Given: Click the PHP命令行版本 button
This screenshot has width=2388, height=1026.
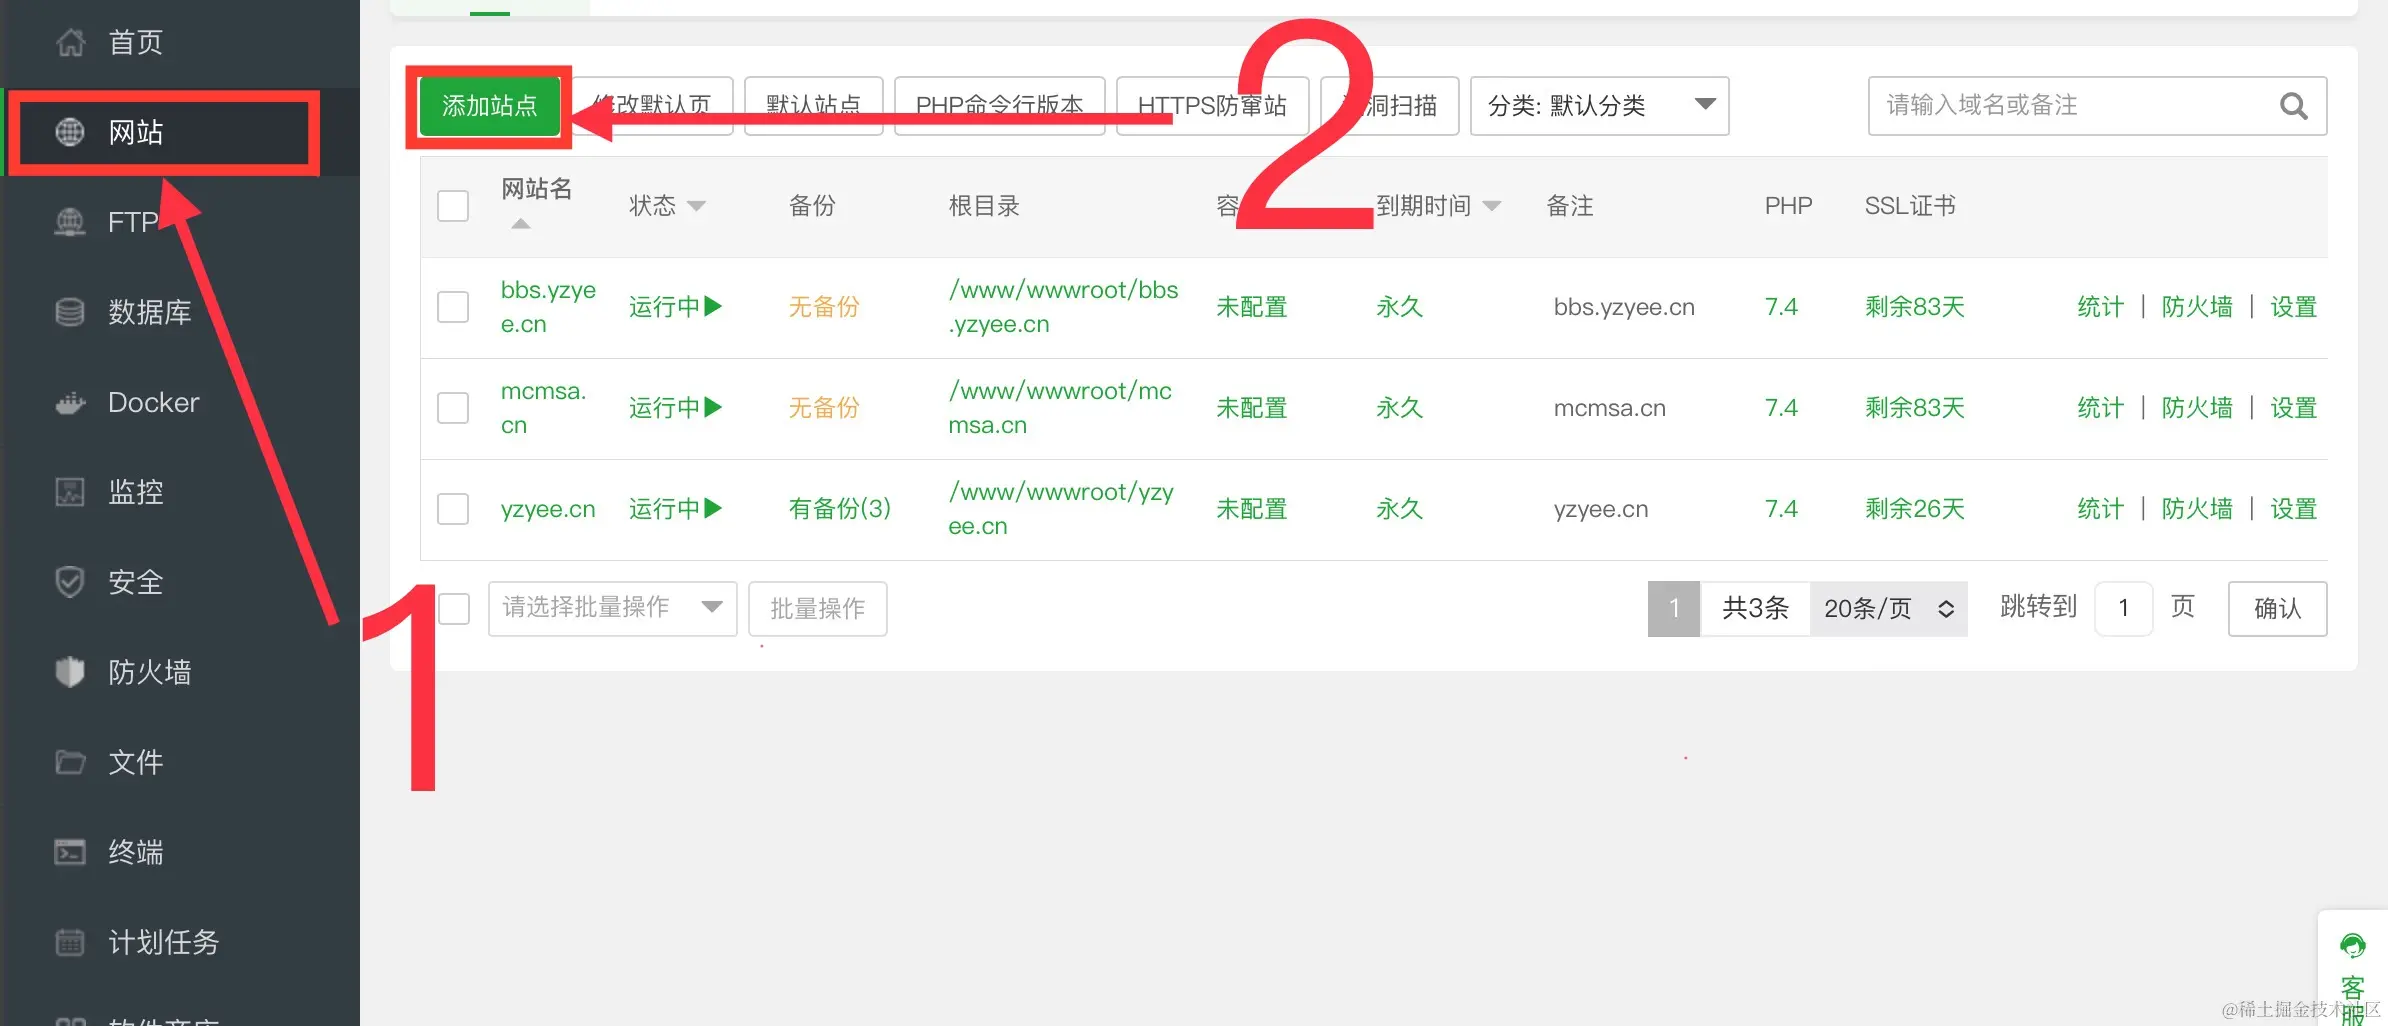Looking at the screenshot, I should (999, 106).
